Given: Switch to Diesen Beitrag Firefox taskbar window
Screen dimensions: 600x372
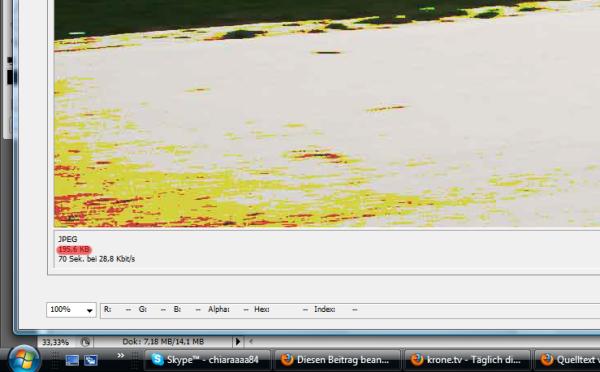Looking at the screenshot, I should pos(337,360).
